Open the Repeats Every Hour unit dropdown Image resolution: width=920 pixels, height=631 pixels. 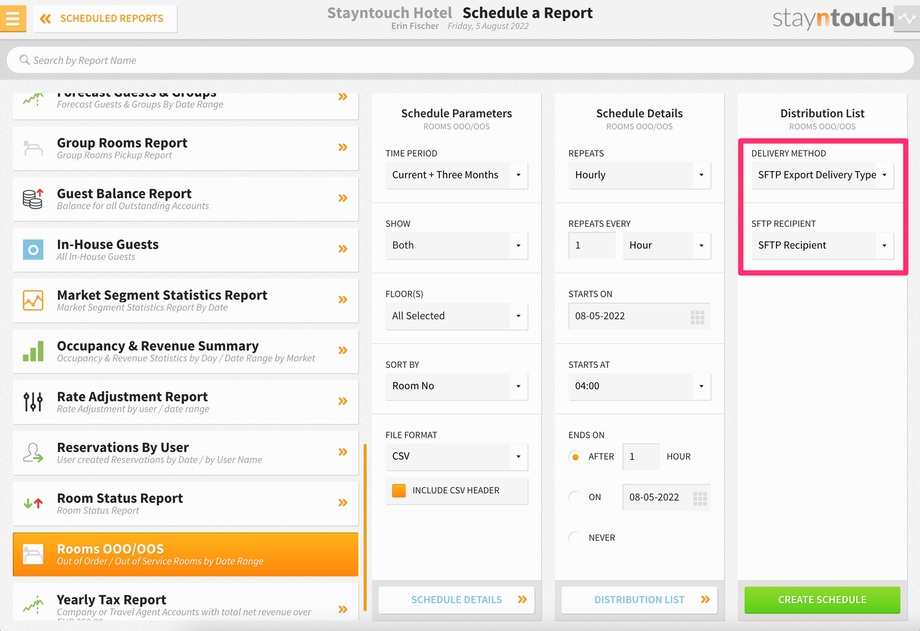(x=667, y=245)
